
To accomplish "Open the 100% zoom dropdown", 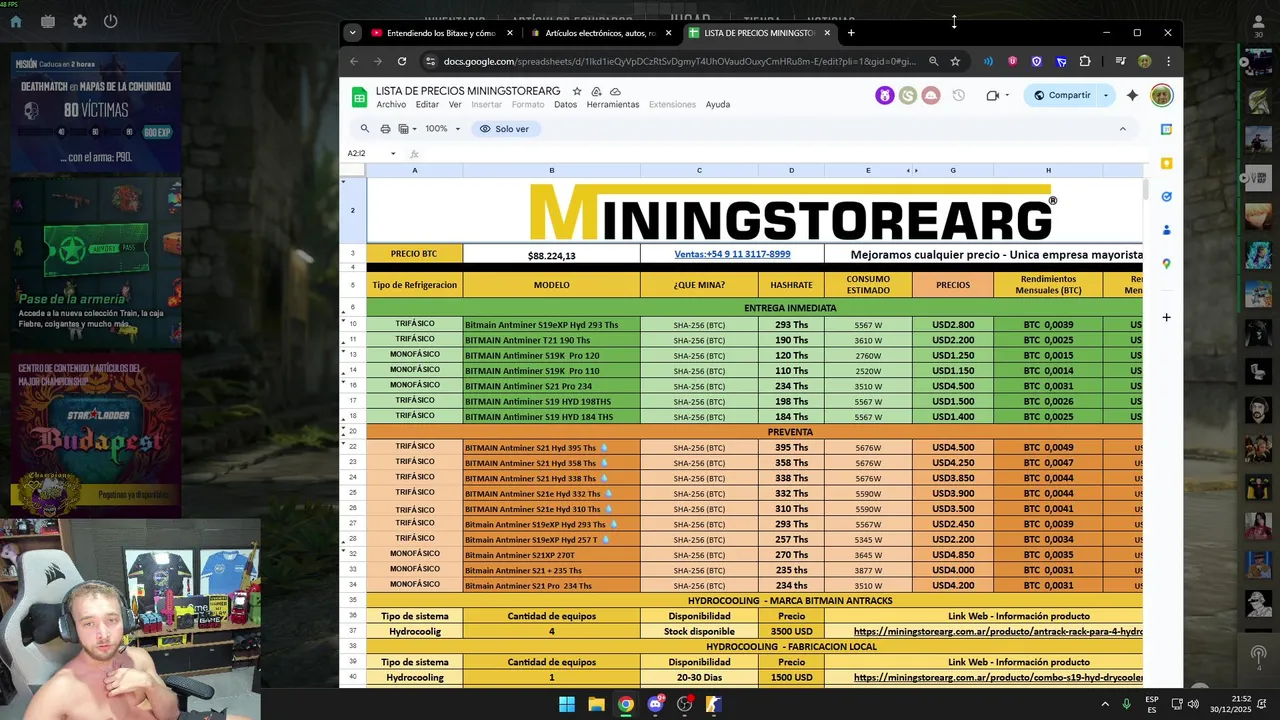I will coord(443,129).
